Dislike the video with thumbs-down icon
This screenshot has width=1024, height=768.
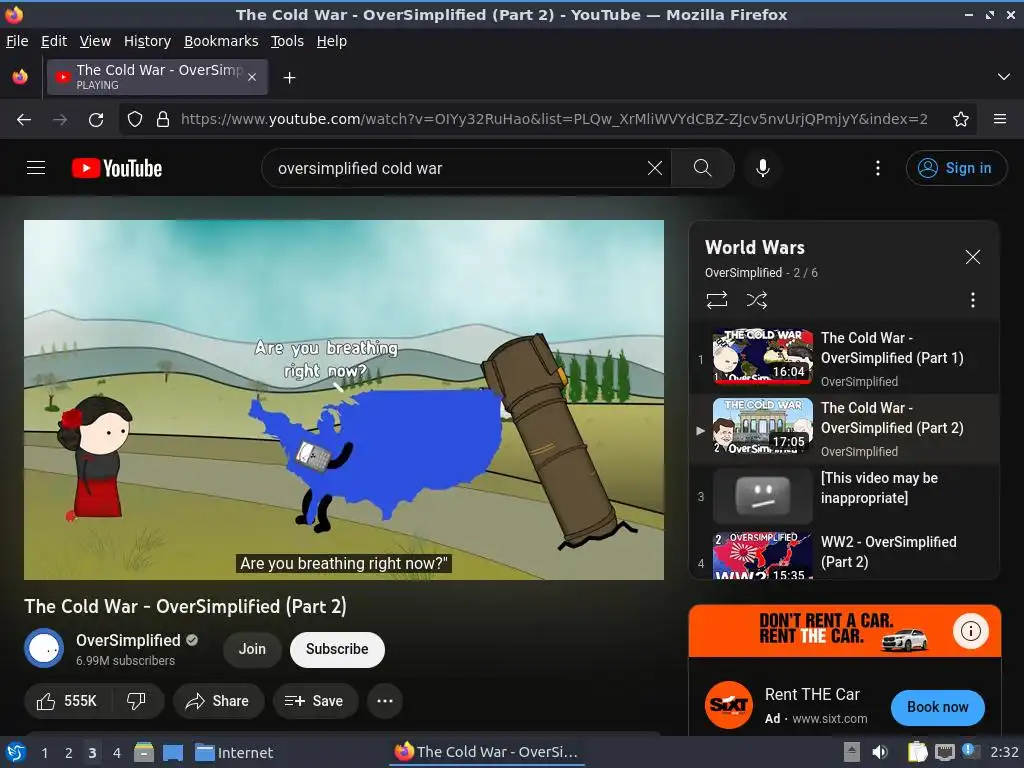pos(136,701)
